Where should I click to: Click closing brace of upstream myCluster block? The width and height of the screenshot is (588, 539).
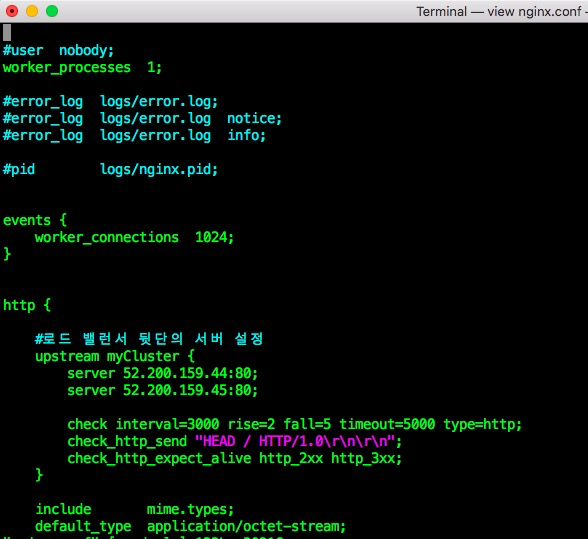pos(39,475)
